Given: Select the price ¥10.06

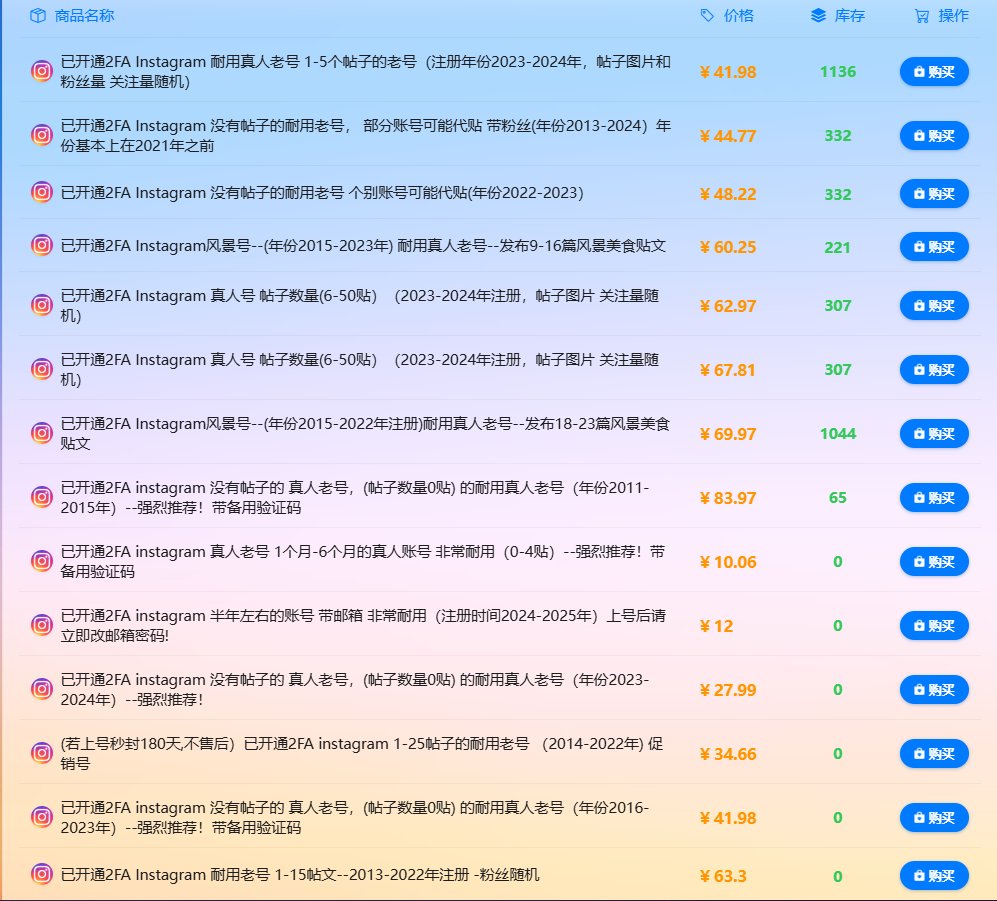Looking at the screenshot, I should [x=727, y=562].
